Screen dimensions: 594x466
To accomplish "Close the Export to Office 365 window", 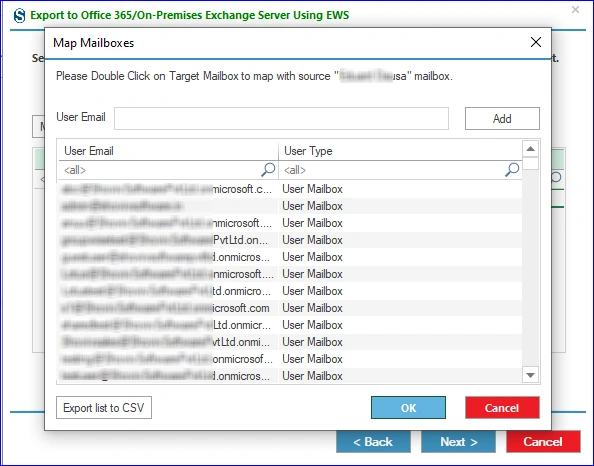I will (575, 9).
